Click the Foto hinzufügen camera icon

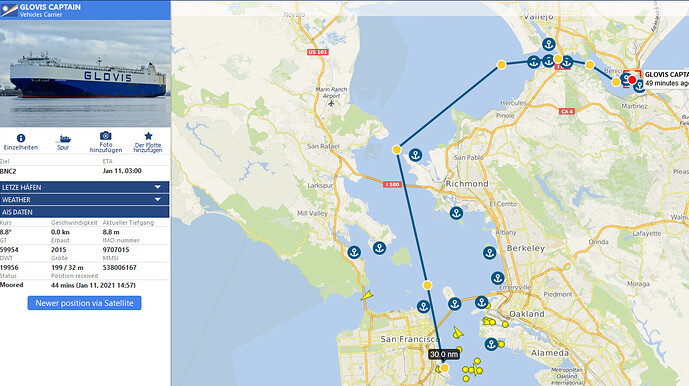[105, 135]
